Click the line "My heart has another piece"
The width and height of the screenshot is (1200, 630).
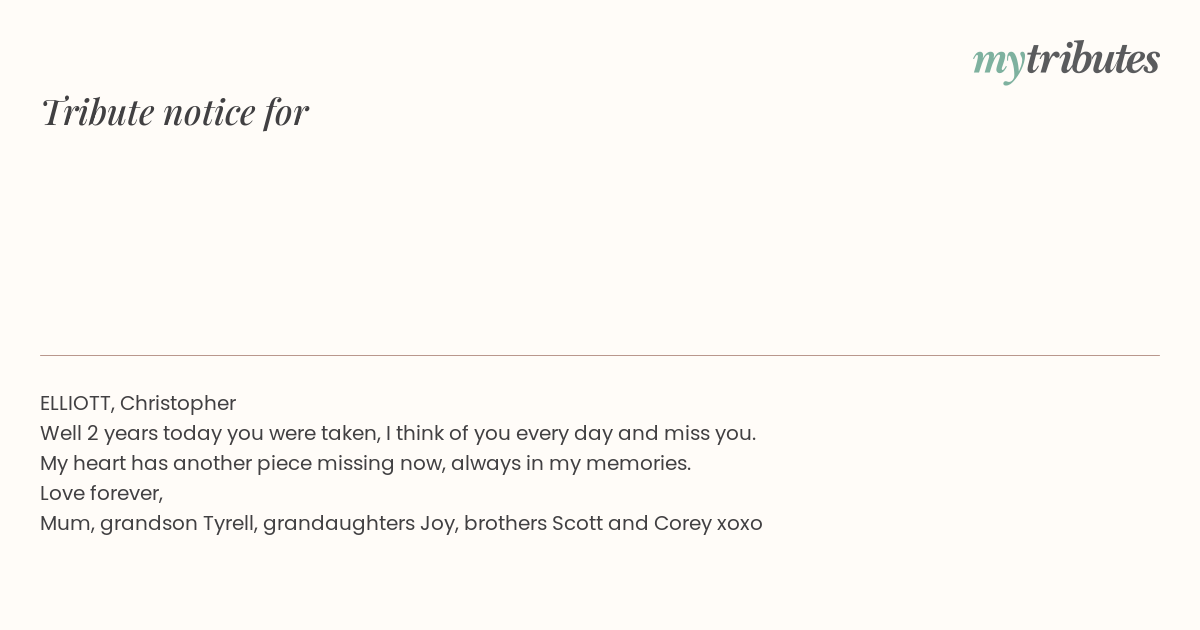(366, 463)
